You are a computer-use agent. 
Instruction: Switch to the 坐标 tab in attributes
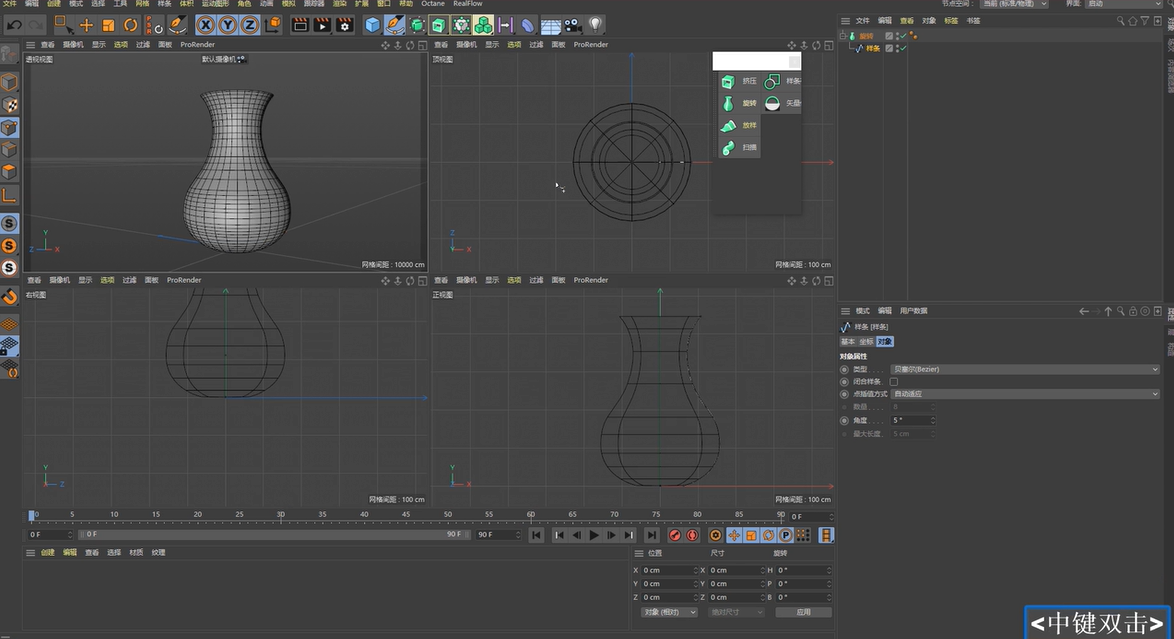[x=865, y=341]
